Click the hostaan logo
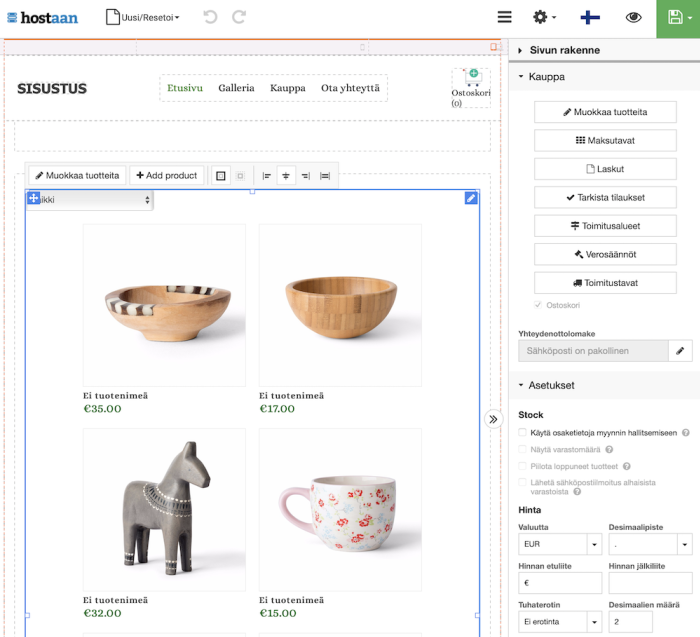The image size is (700, 637). [43, 18]
